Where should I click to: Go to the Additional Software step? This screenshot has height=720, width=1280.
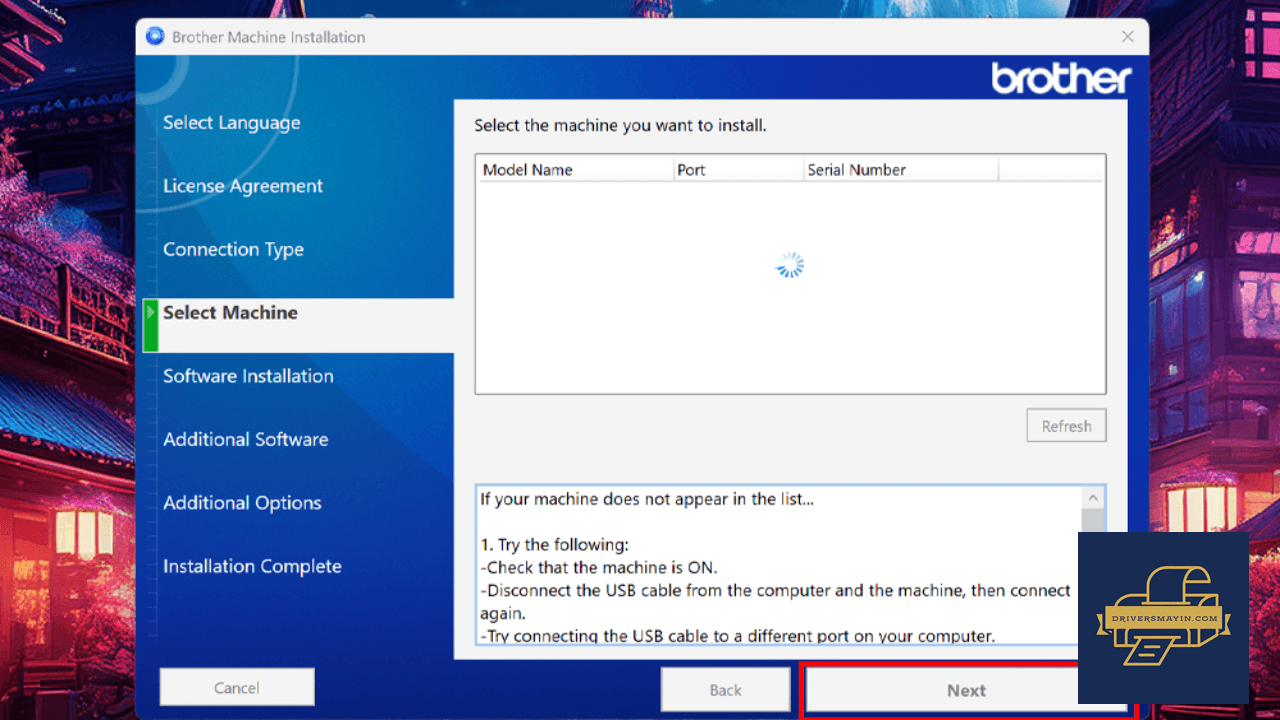246,439
